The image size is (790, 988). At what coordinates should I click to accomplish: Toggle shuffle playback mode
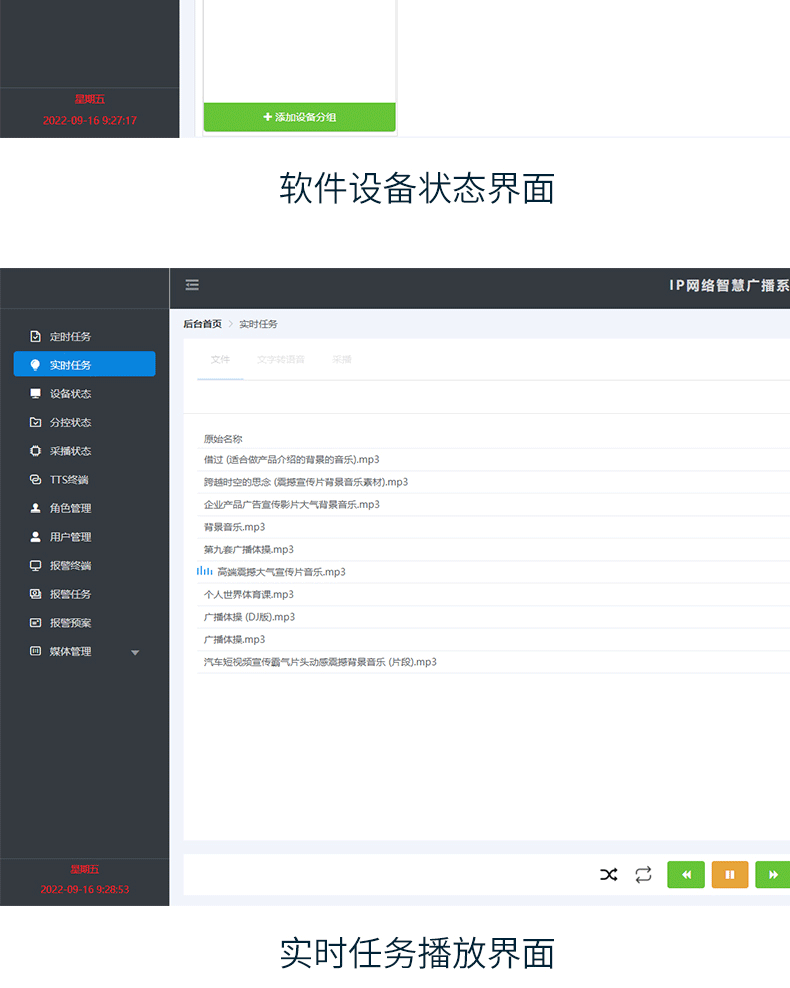(x=608, y=875)
